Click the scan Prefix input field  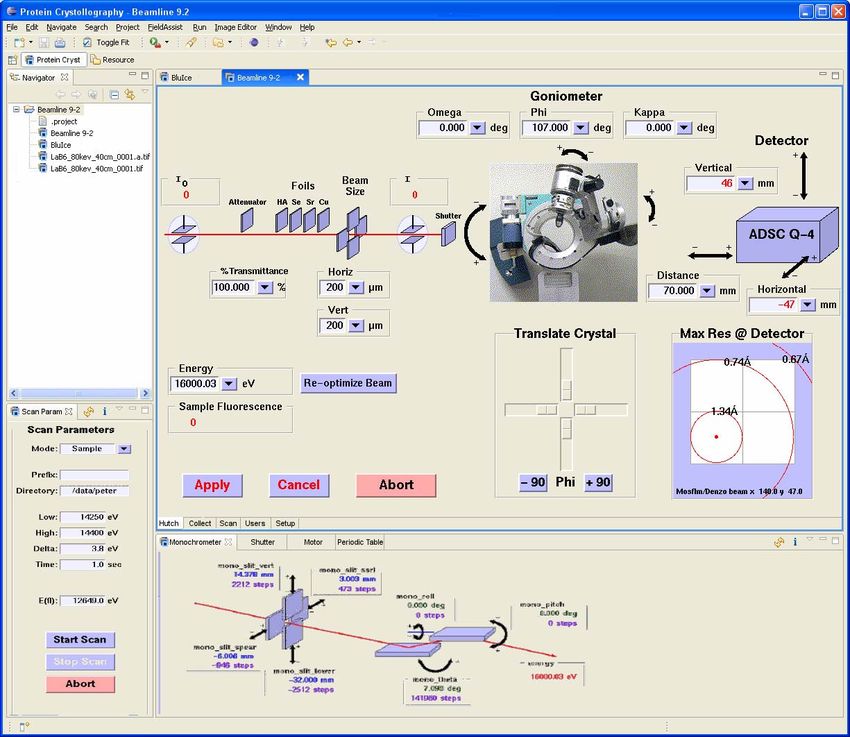tap(94, 475)
